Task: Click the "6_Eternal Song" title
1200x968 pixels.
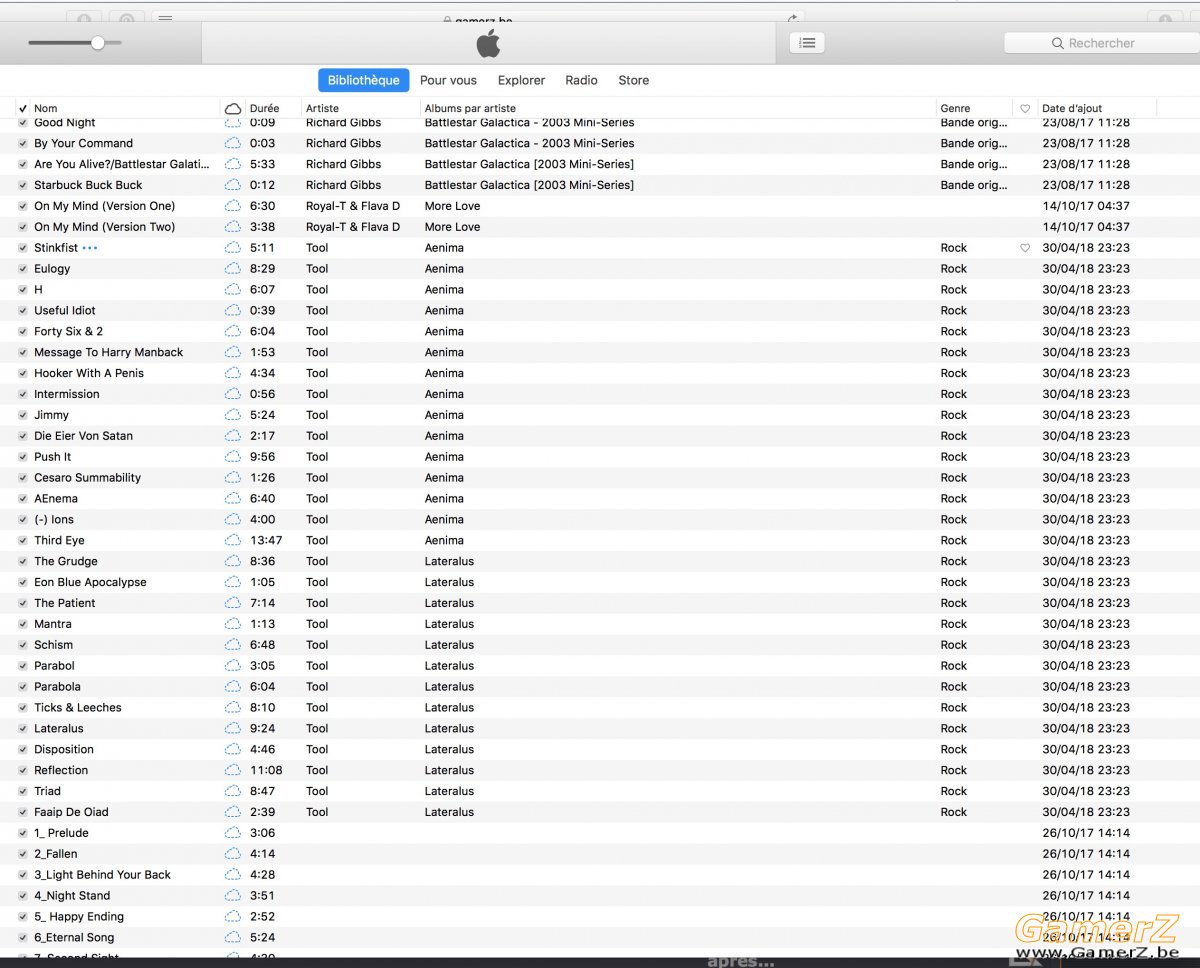Action: pos(74,938)
